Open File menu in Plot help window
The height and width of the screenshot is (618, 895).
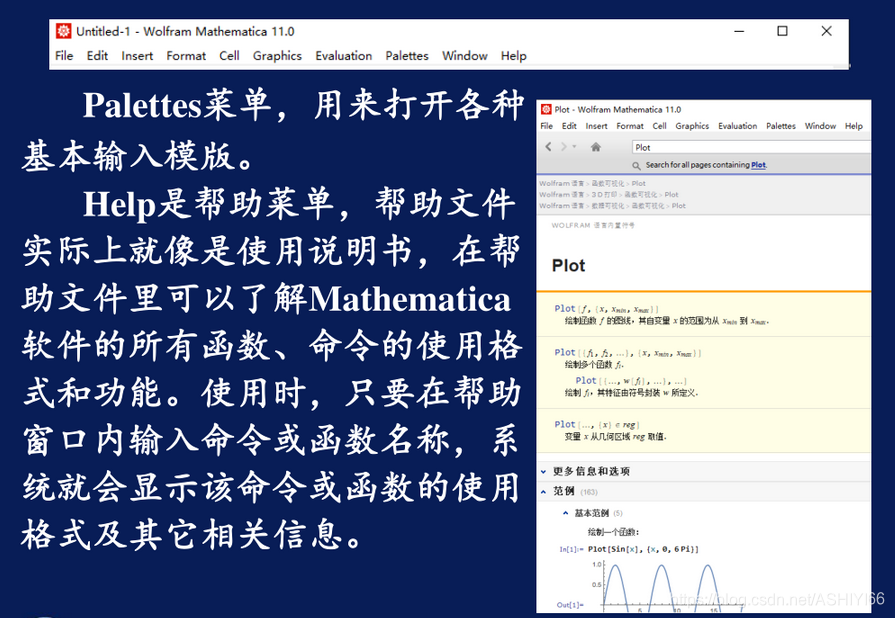pos(546,126)
